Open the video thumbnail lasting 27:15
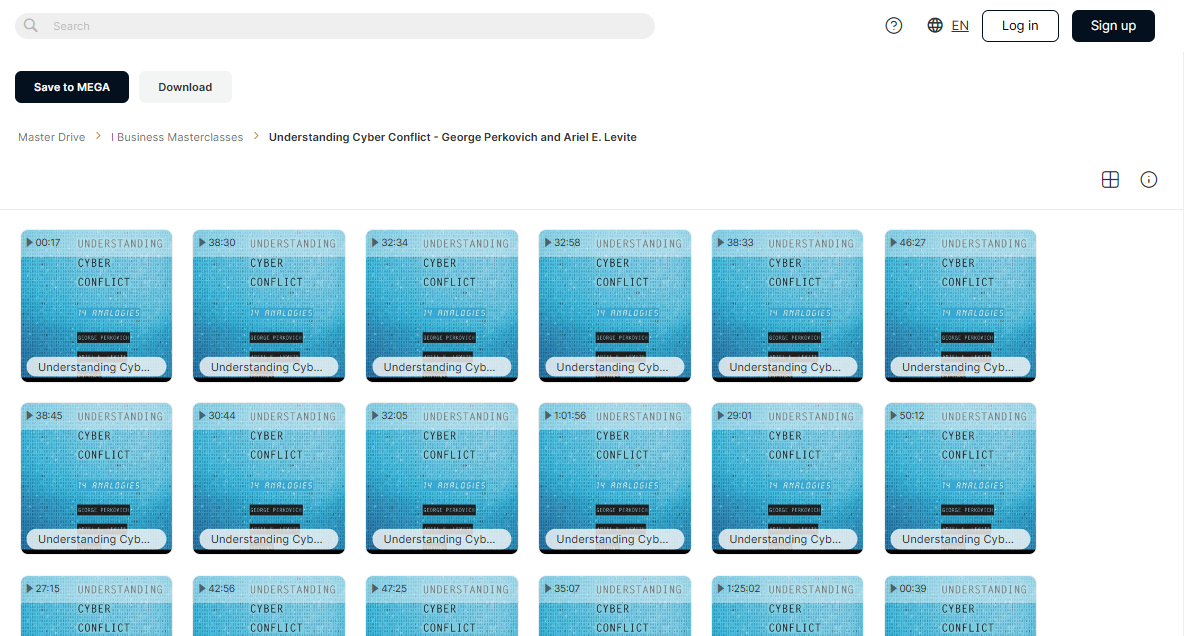Viewport: 1184px width, 636px height. 97,606
